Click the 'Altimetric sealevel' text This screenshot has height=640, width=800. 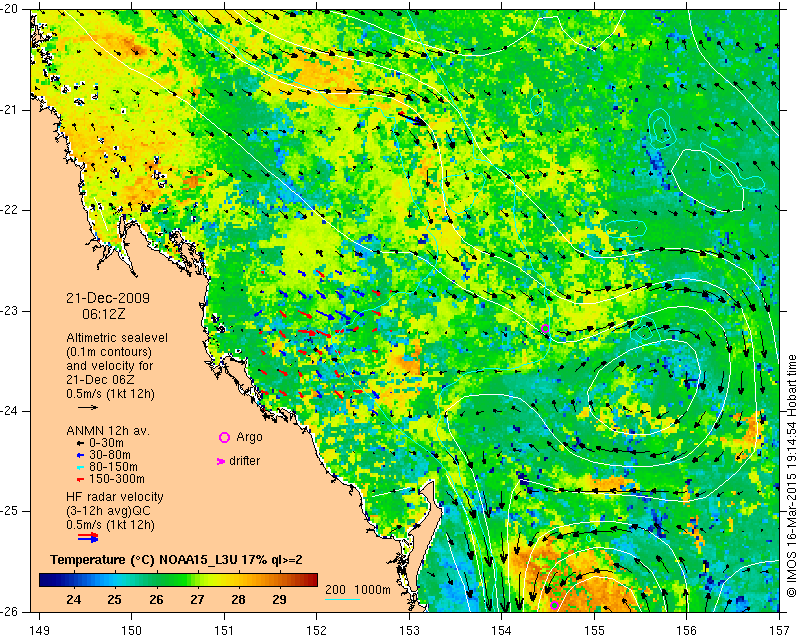click(x=117, y=338)
